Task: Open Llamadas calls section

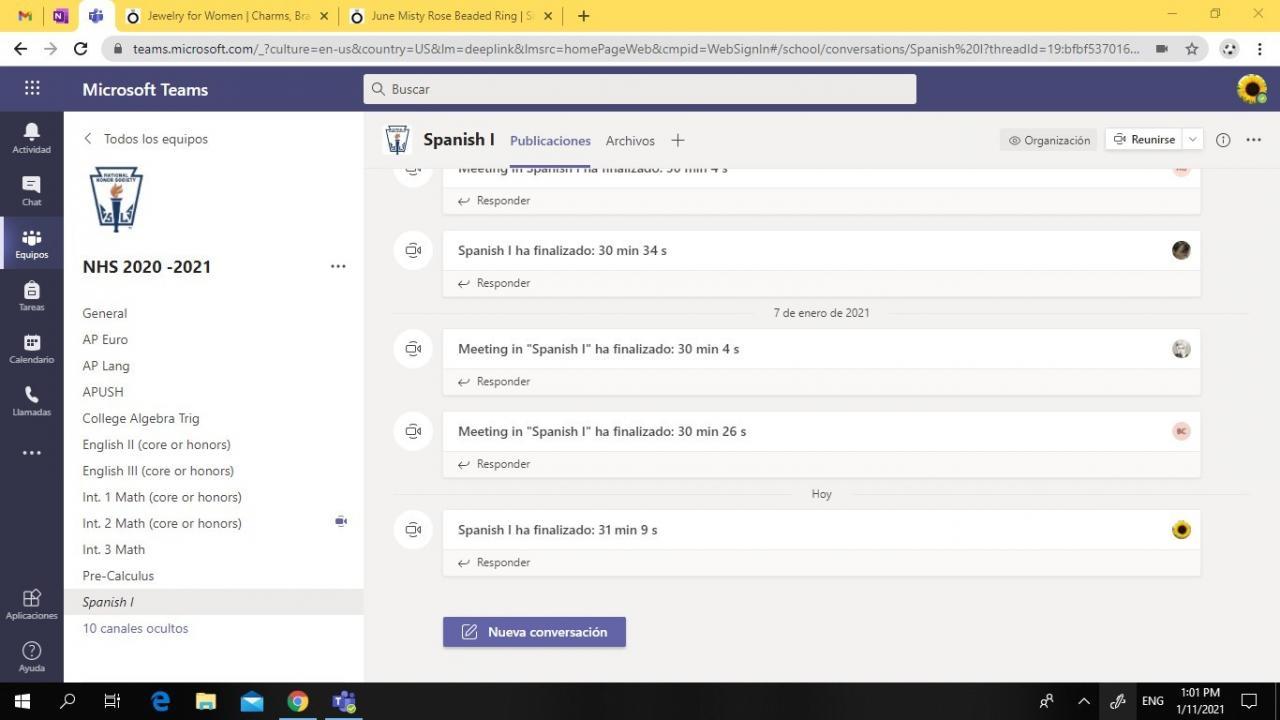Action: point(32,401)
